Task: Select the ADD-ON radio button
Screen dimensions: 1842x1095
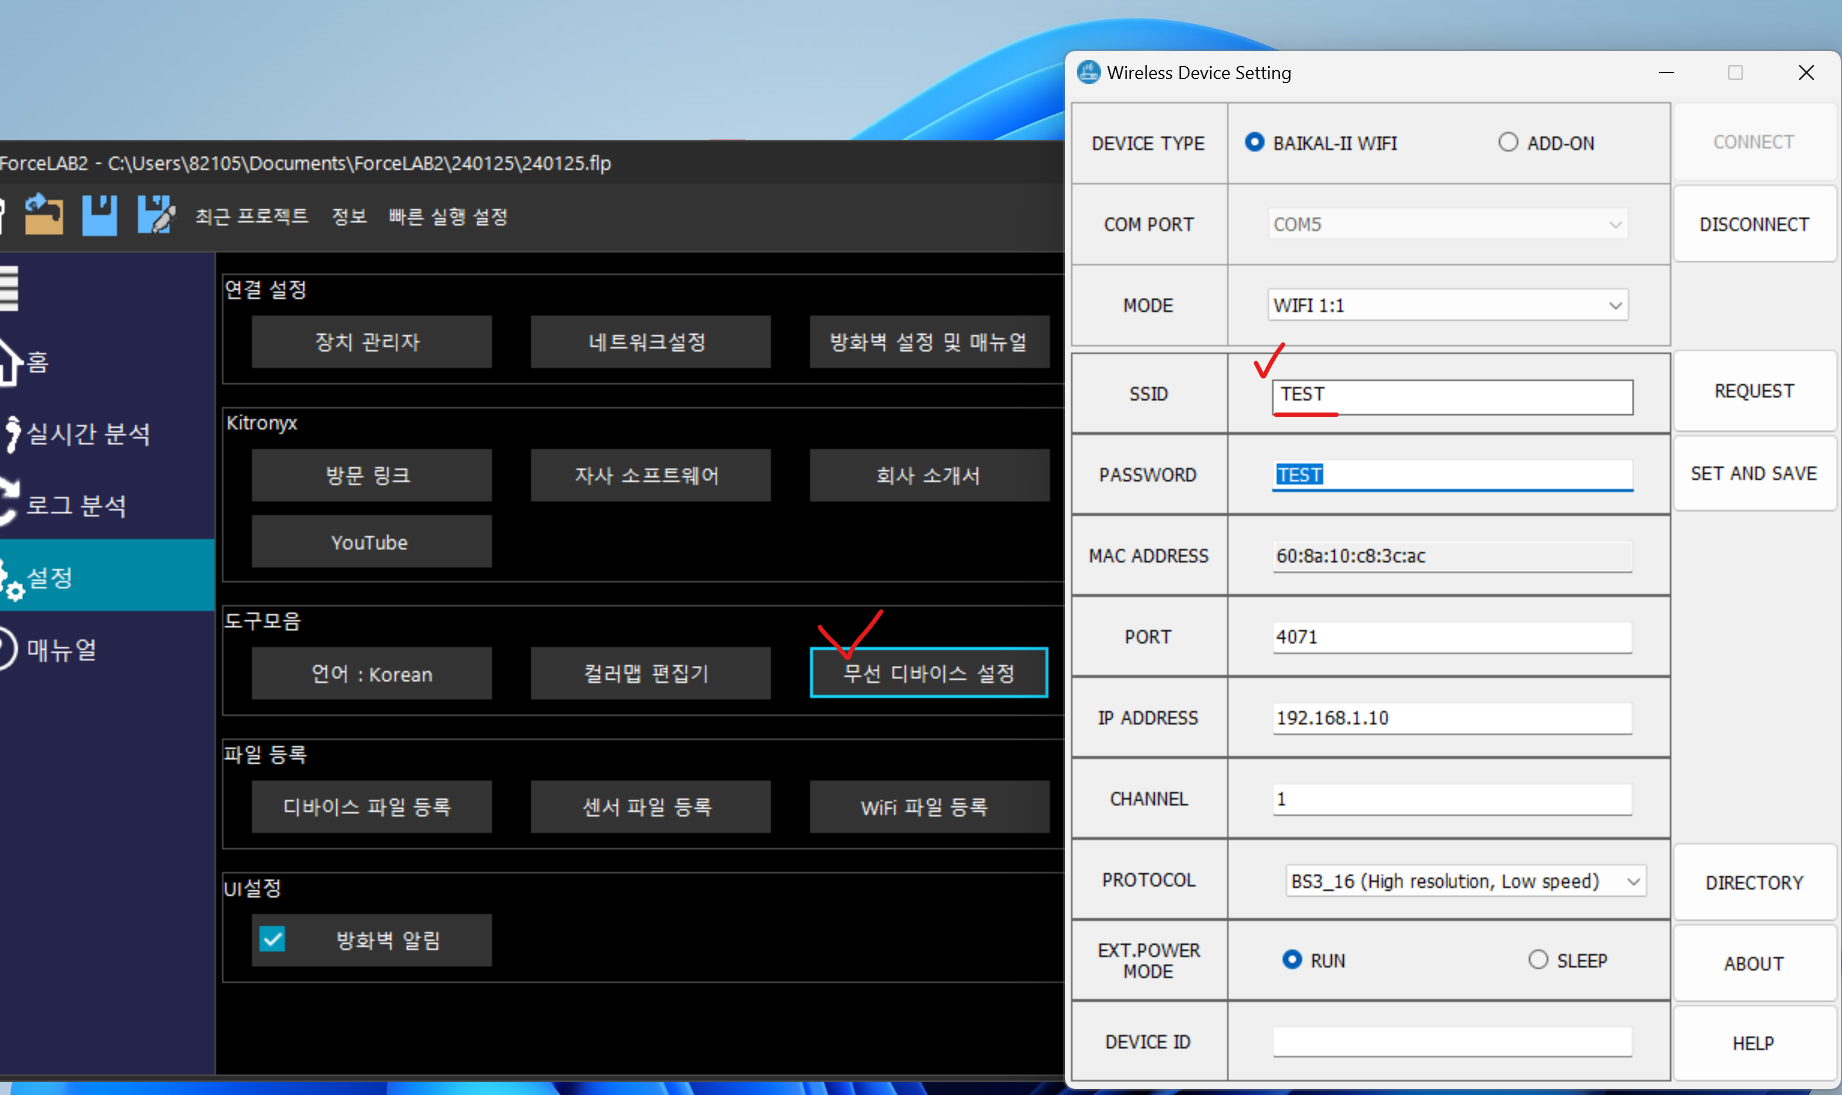Action: [1508, 142]
